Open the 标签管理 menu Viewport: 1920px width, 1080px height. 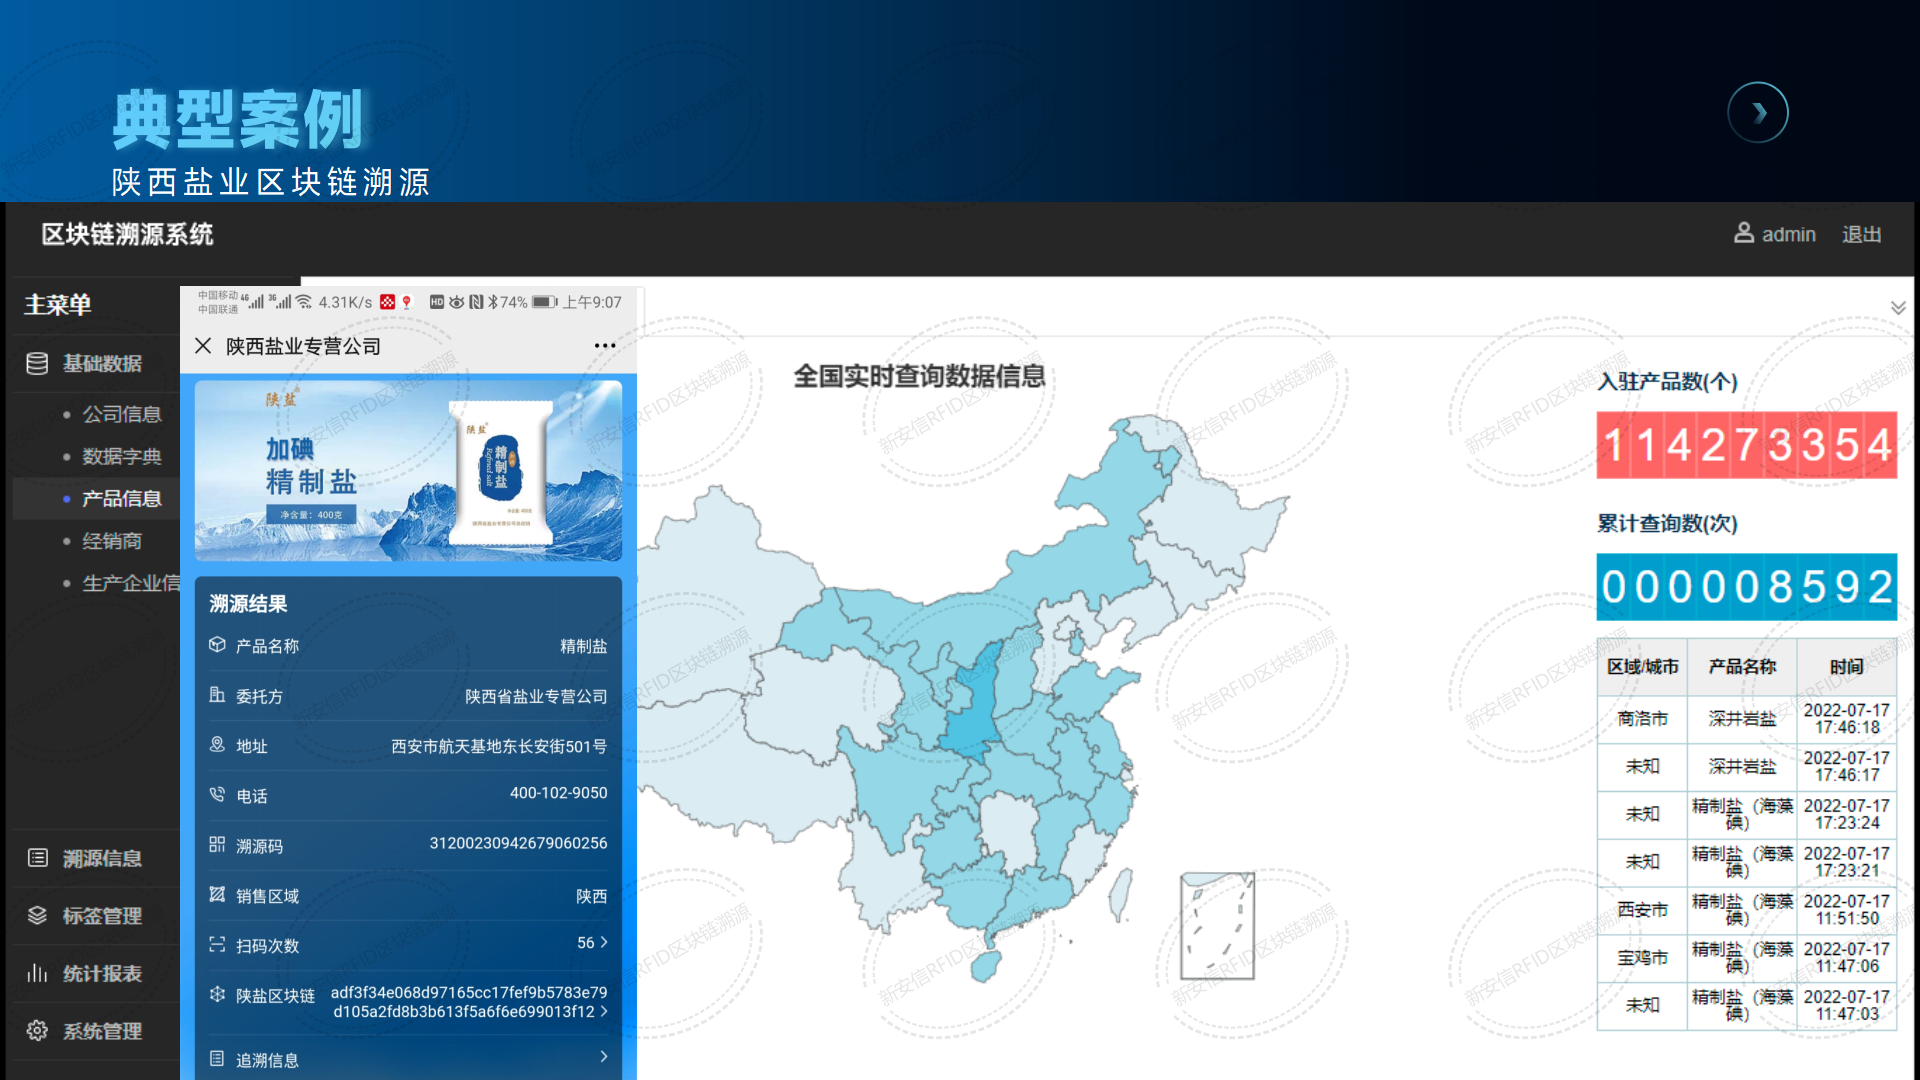[x=102, y=915]
